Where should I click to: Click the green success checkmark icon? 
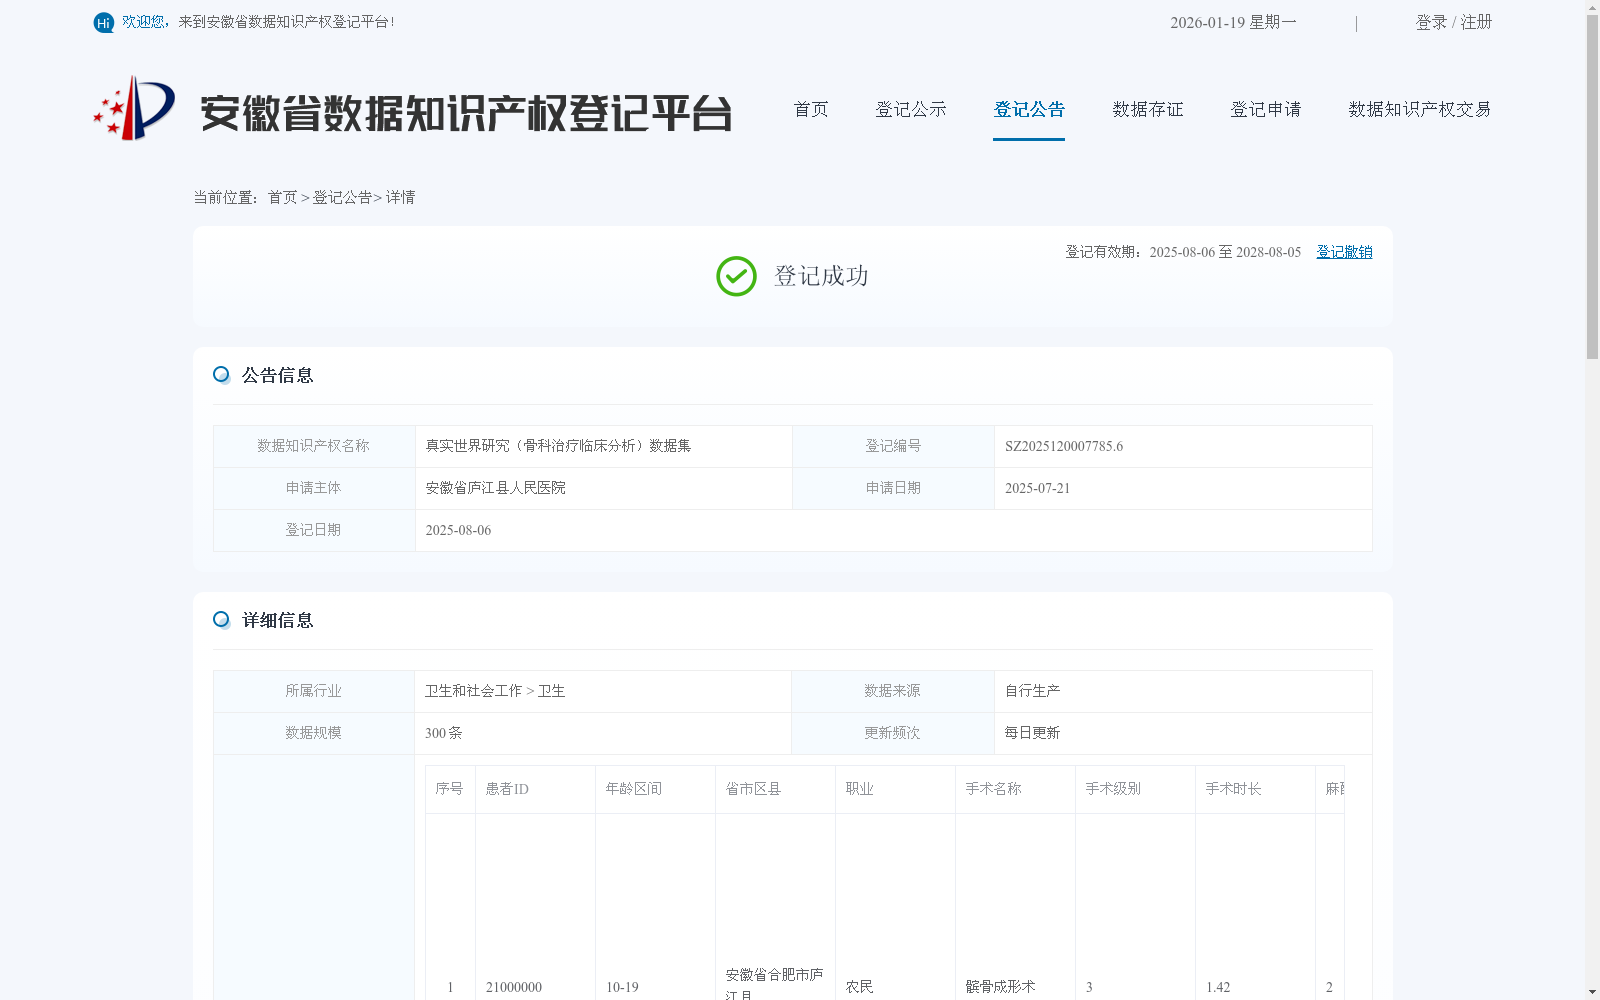click(736, 276)
